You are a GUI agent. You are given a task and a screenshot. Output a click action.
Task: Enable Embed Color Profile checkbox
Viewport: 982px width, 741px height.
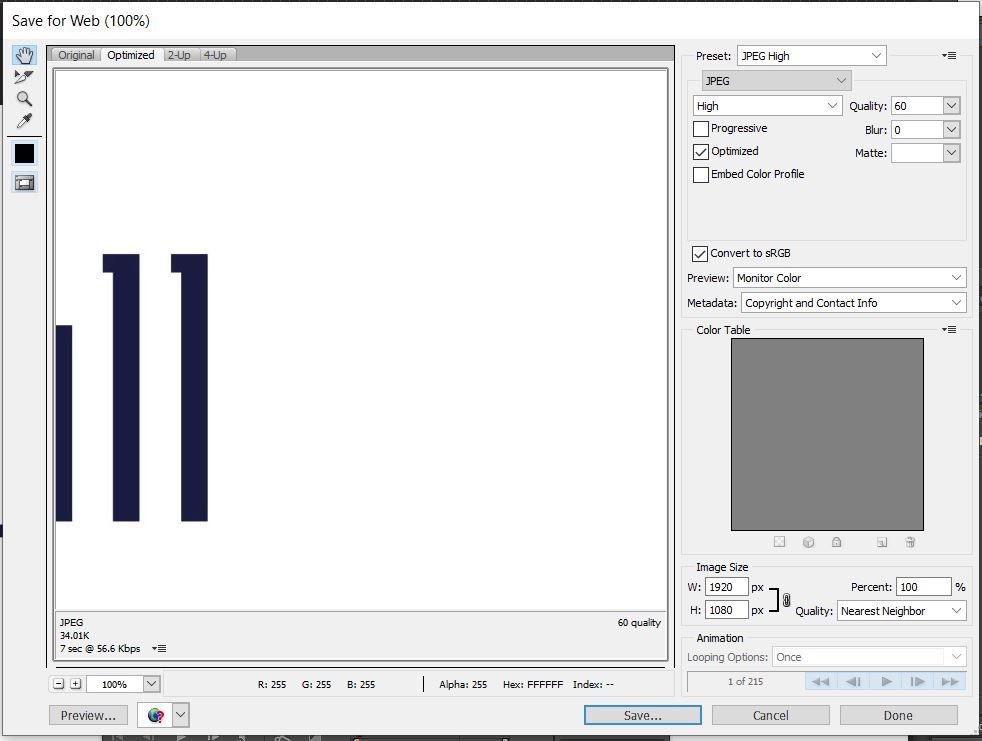(x=701, y=174)
